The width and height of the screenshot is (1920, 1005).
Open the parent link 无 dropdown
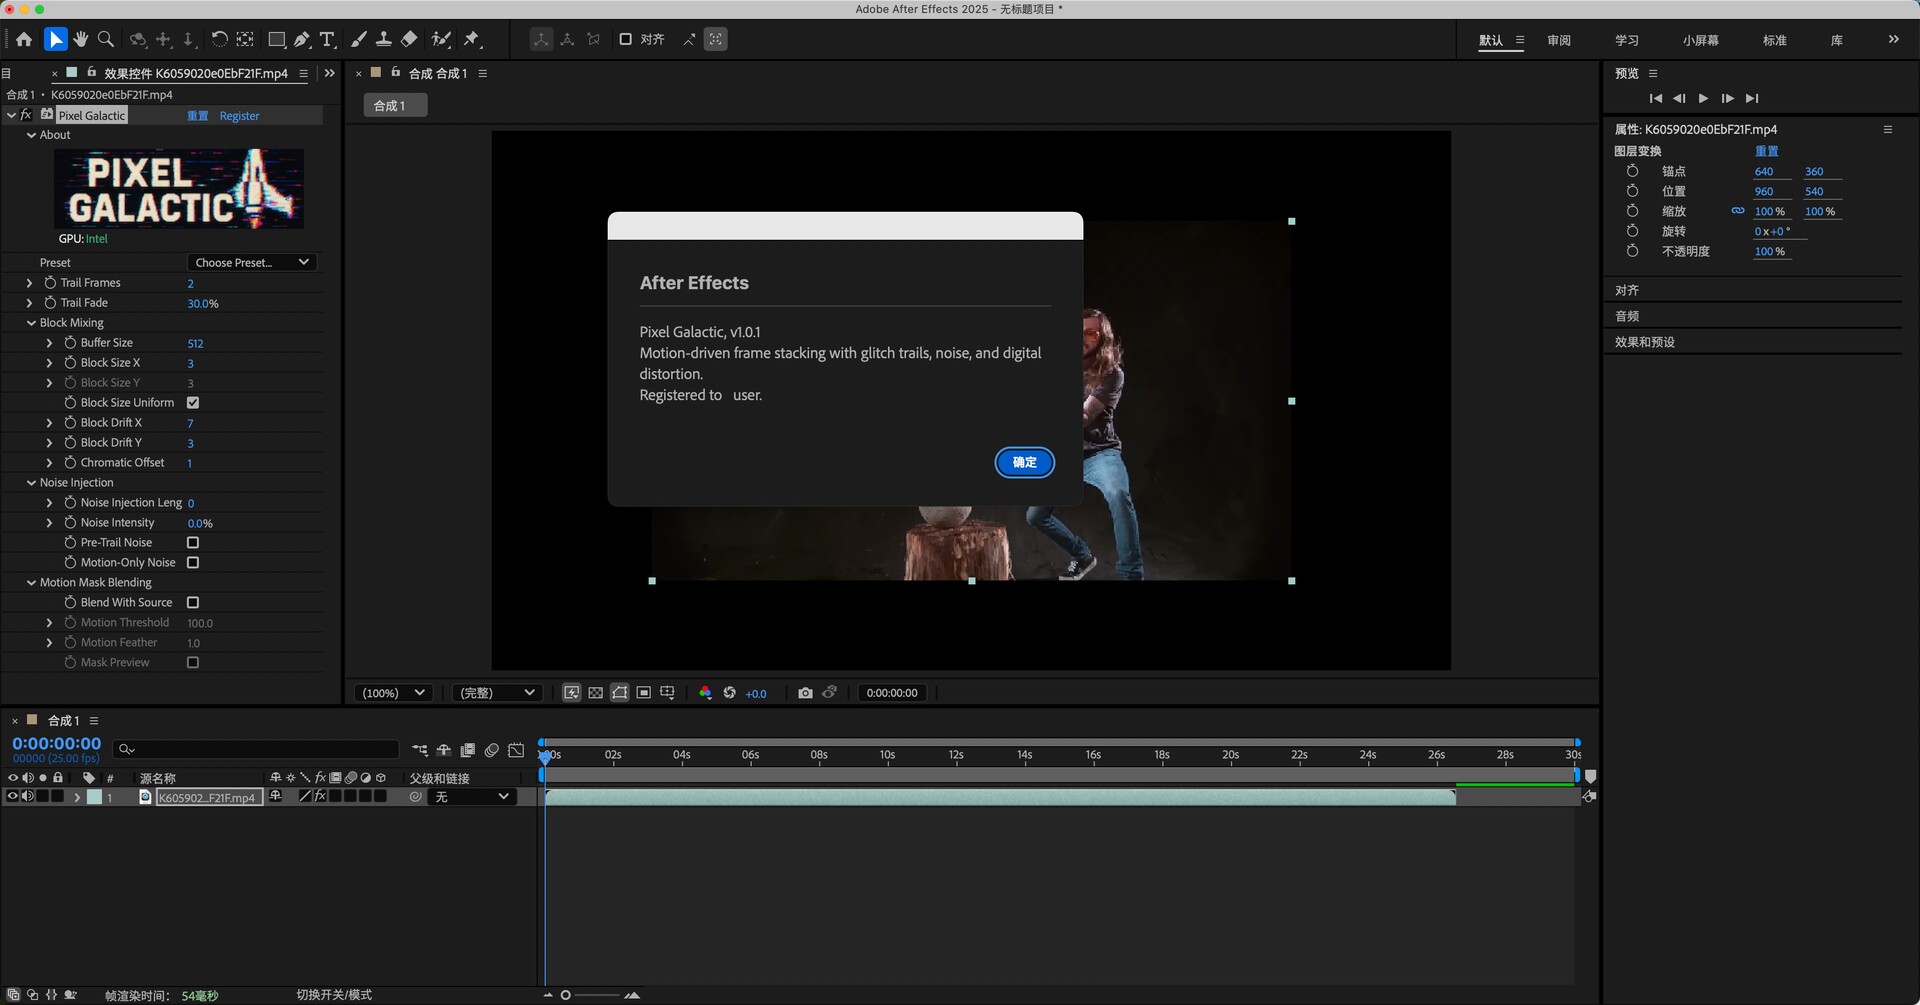471,796
